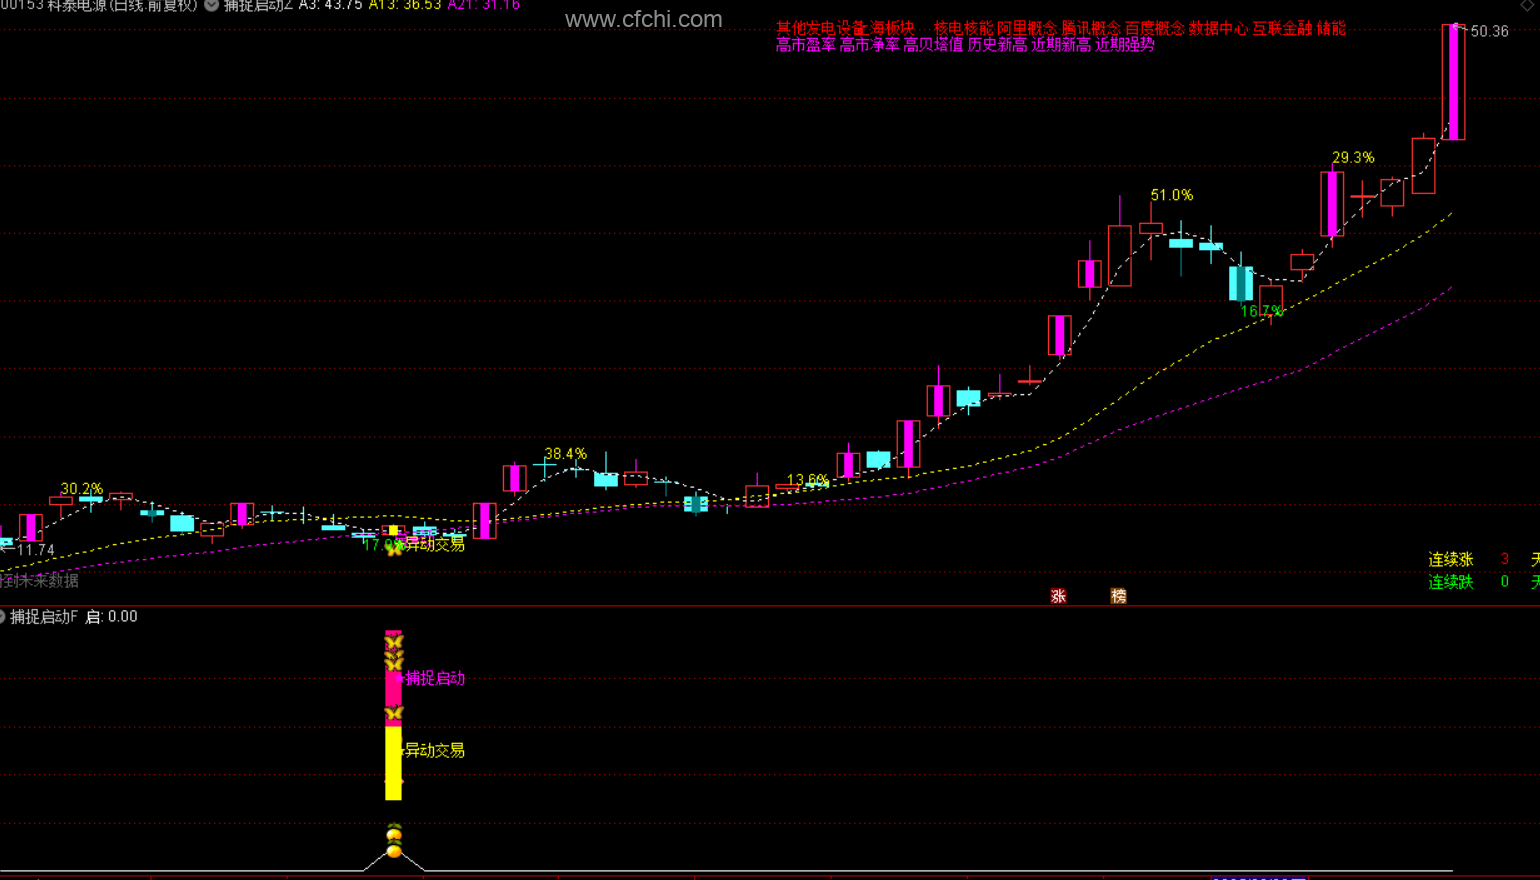Click the 捕捉启动Z indicator name

click(259, 5)
